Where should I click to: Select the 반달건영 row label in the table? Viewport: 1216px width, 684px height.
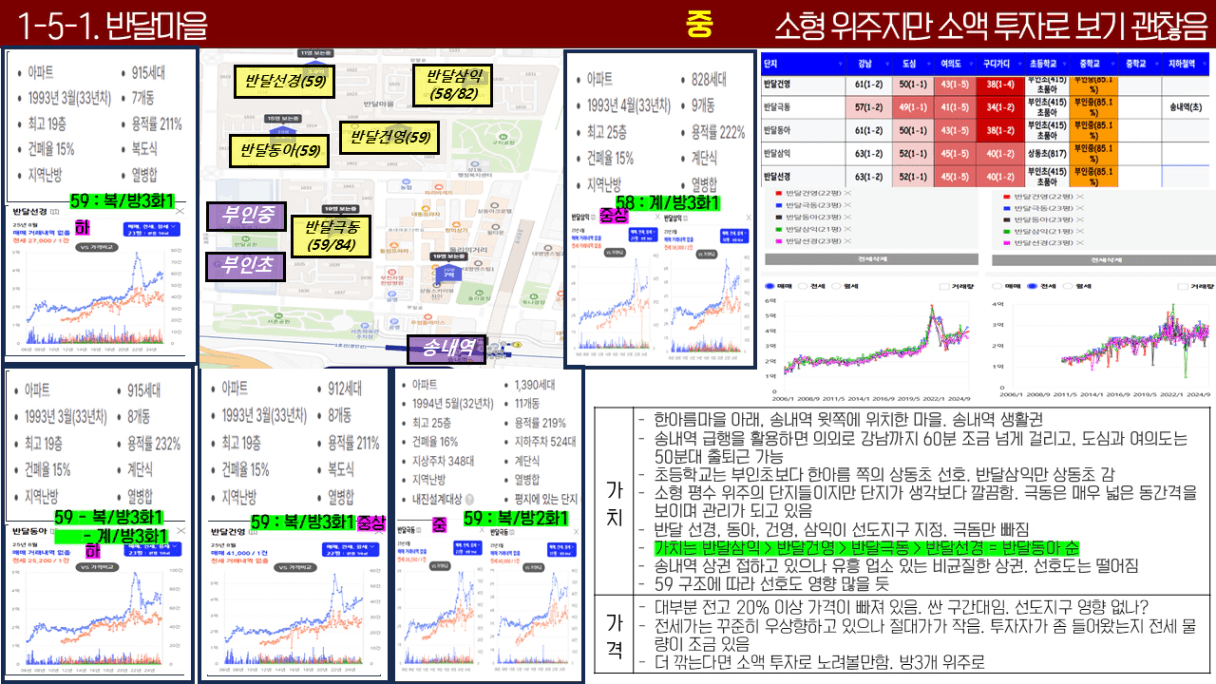[x=777, y=82]
